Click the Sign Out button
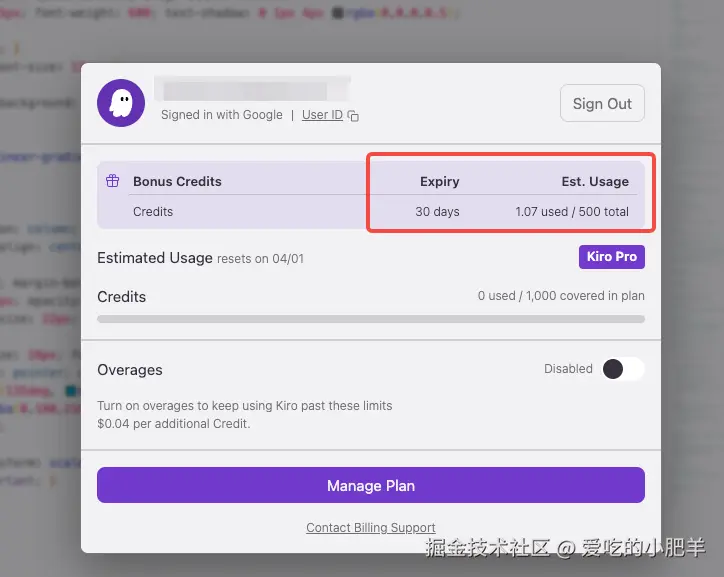Viewport: 724px width, 577px height. point(602,103)
